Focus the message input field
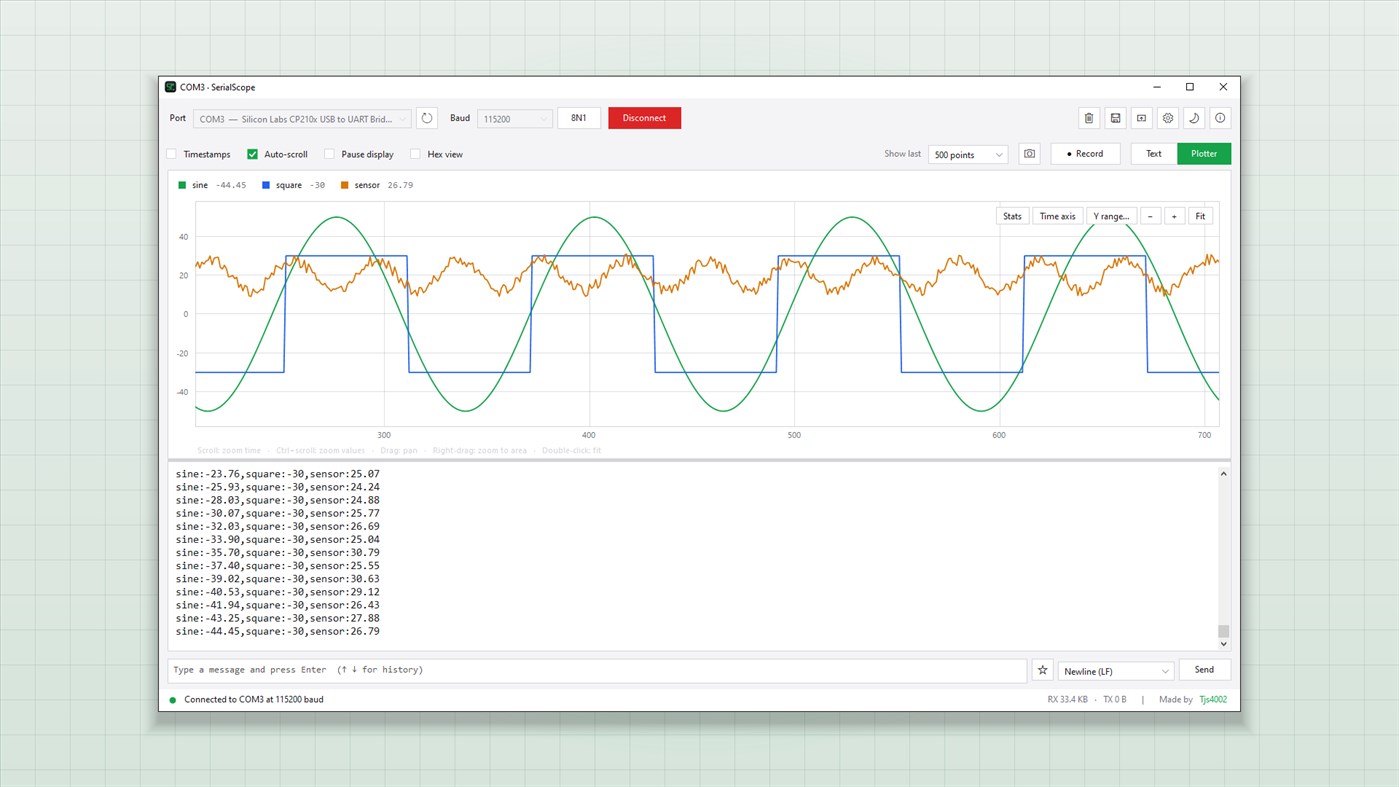This screenshot has width=1399, height=787. (x=597, y=670)
